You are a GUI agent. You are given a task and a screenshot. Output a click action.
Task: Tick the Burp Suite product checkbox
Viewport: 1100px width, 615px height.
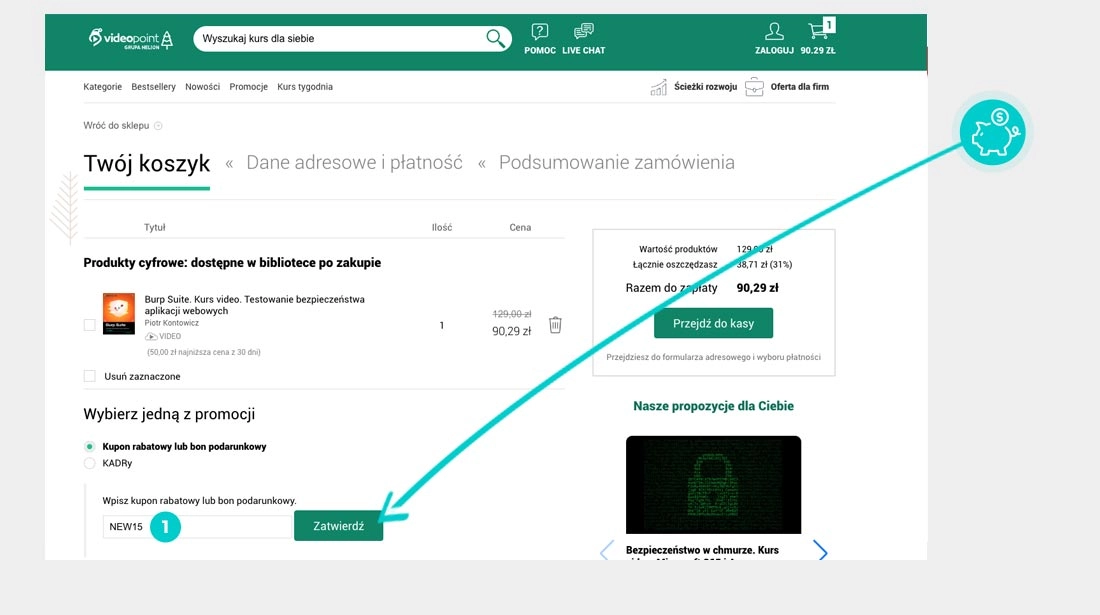(90, 325)
